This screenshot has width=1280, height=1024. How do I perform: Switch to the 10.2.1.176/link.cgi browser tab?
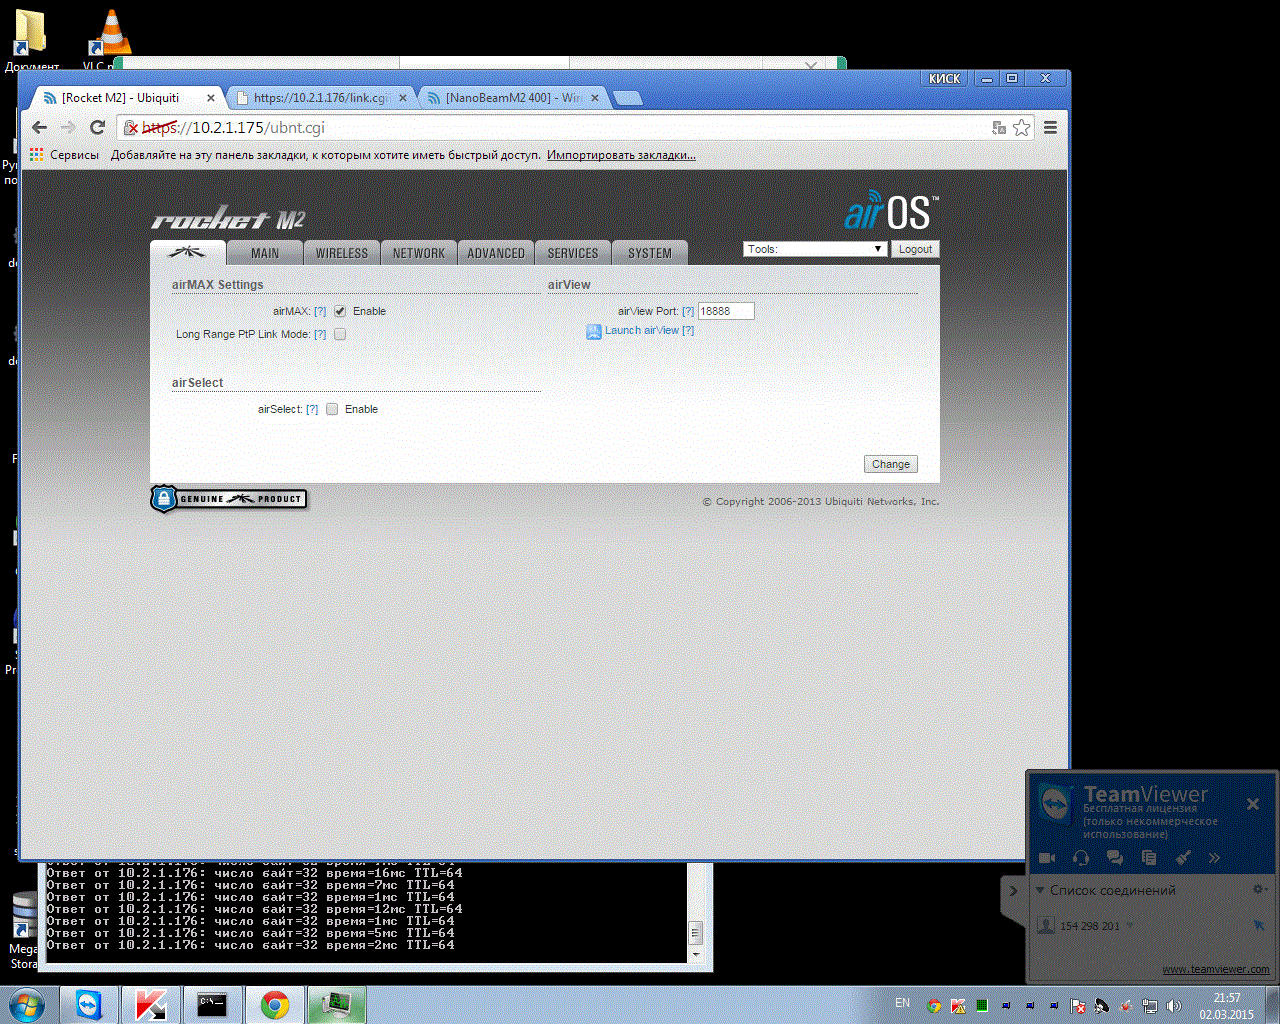point(320,98)
